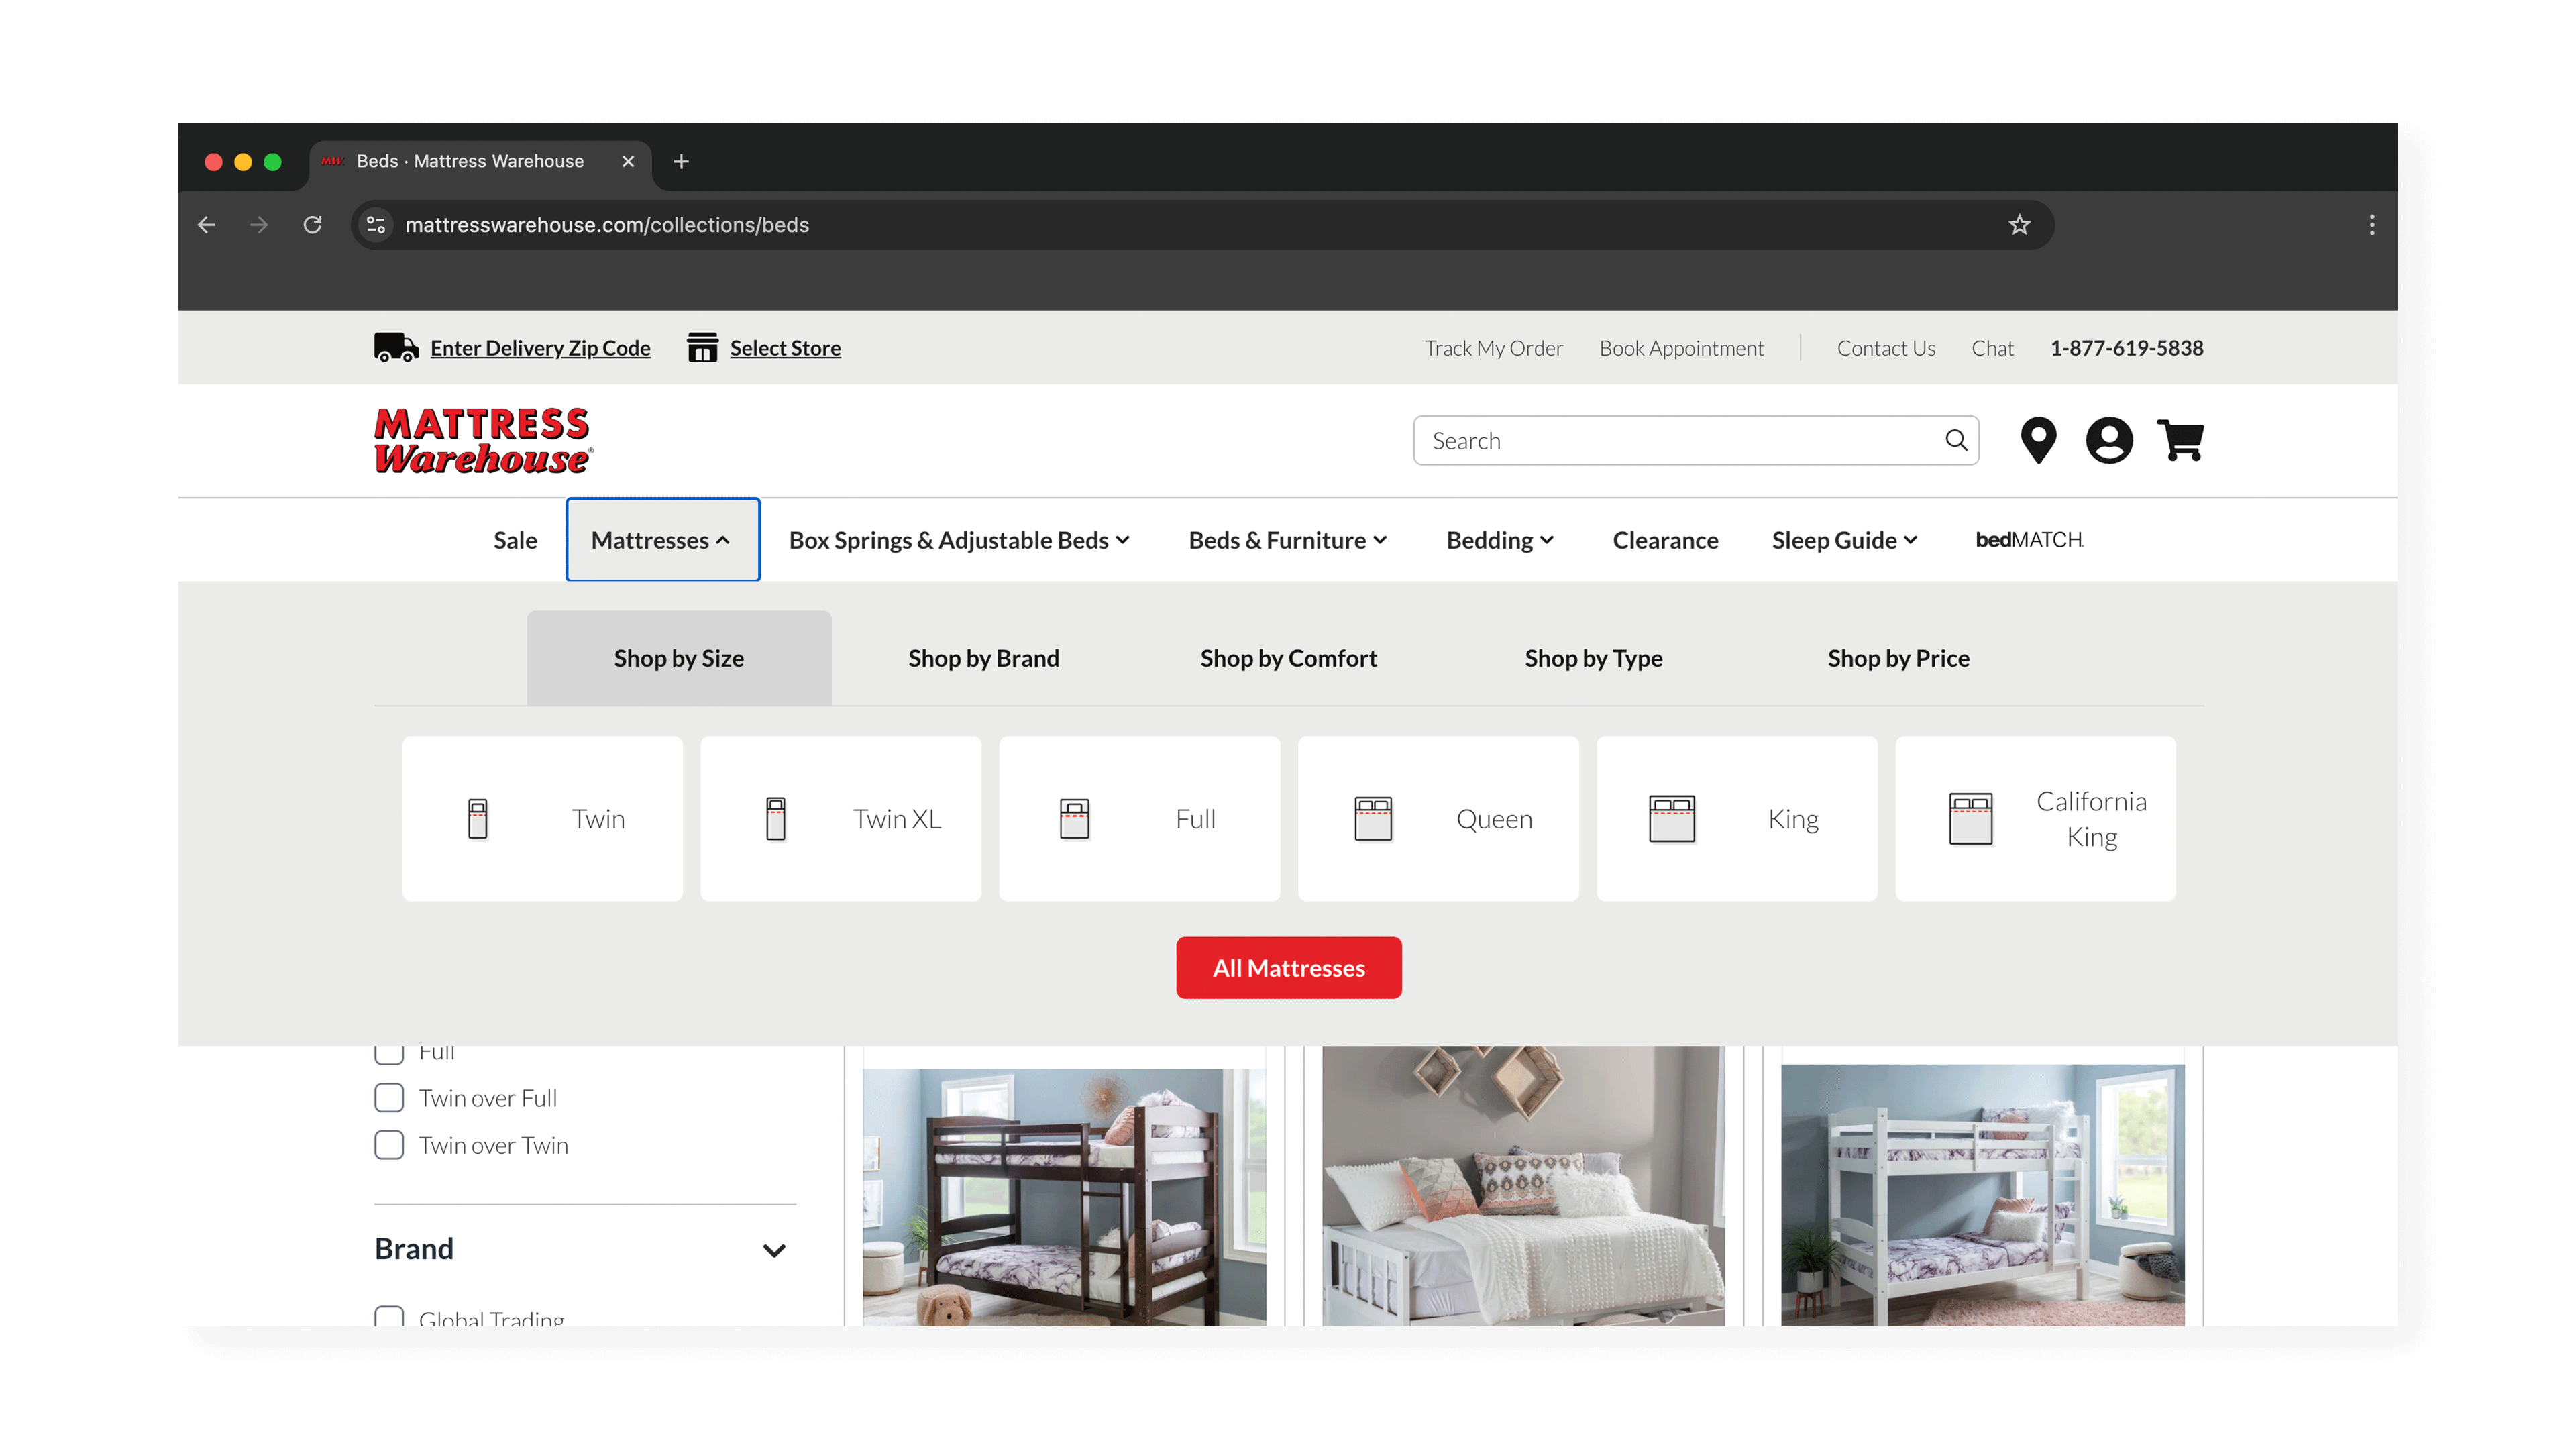Reload the page in browser

point(312,225)
